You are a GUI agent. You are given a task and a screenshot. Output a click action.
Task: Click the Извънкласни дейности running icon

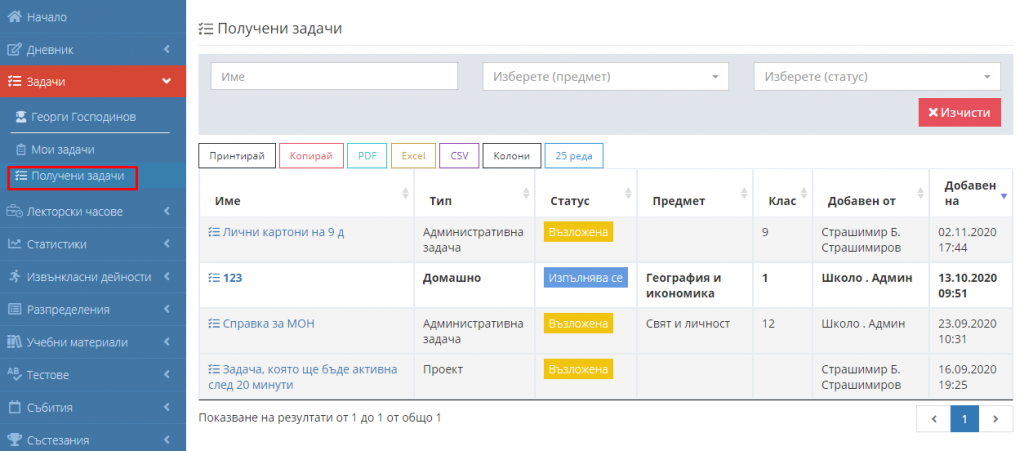pos(14,276)
